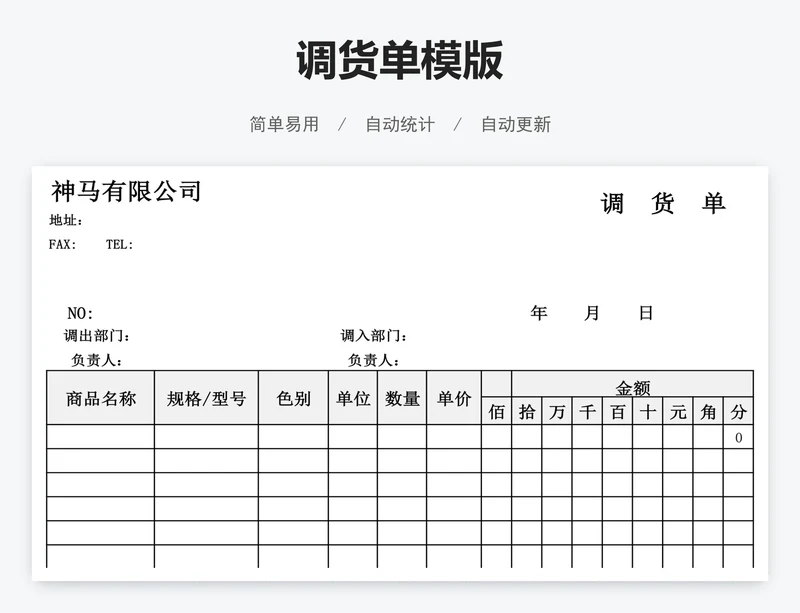This screenshot has height=613, width=800.
Task: Click the 地址: label
Action: point(66,220)
